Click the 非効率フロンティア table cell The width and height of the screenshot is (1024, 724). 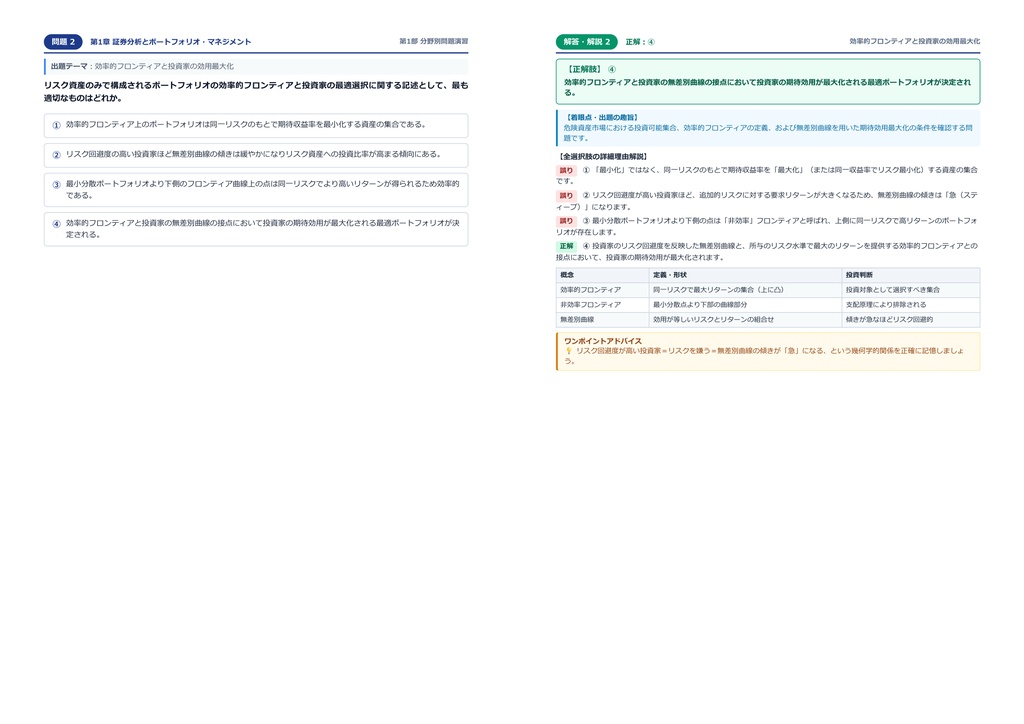[x=602, y=305]
